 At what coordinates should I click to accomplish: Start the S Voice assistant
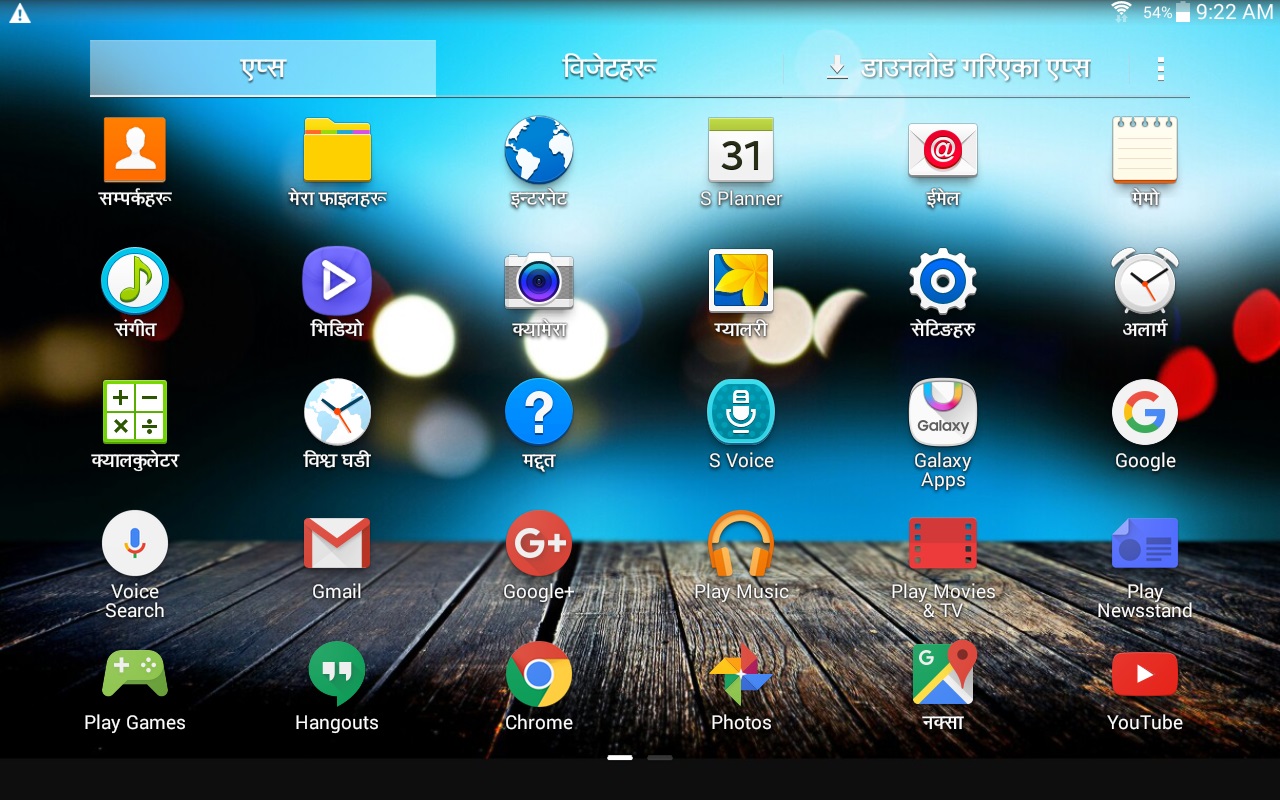740,411
